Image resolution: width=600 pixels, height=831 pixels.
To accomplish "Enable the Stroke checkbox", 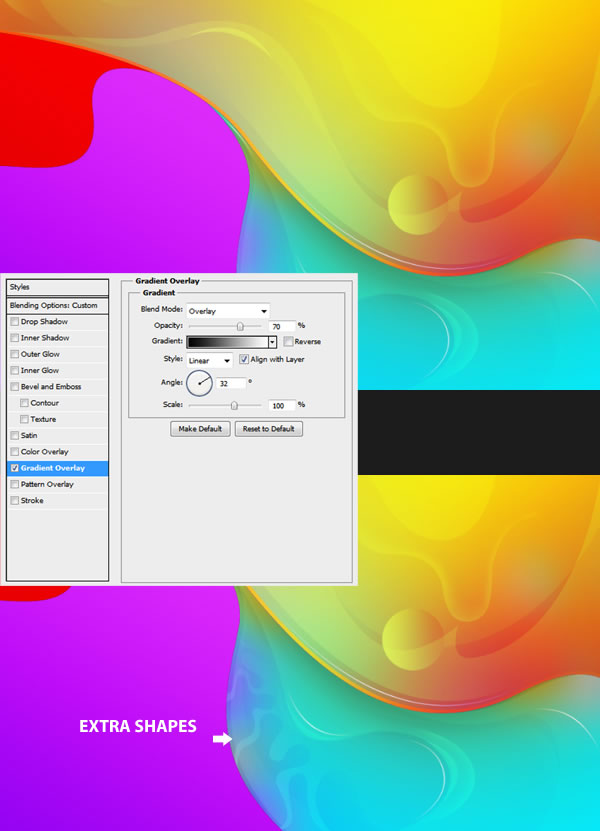I will click(15, 501).
